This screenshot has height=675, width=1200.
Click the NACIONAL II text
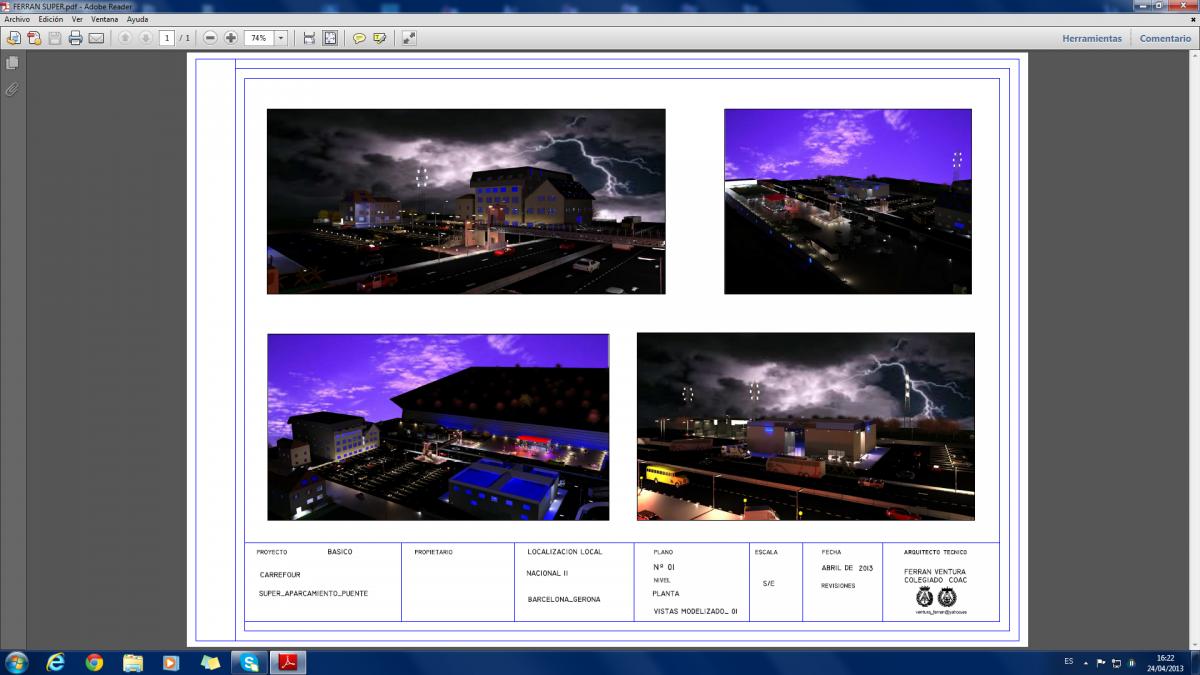pos(547,574)
